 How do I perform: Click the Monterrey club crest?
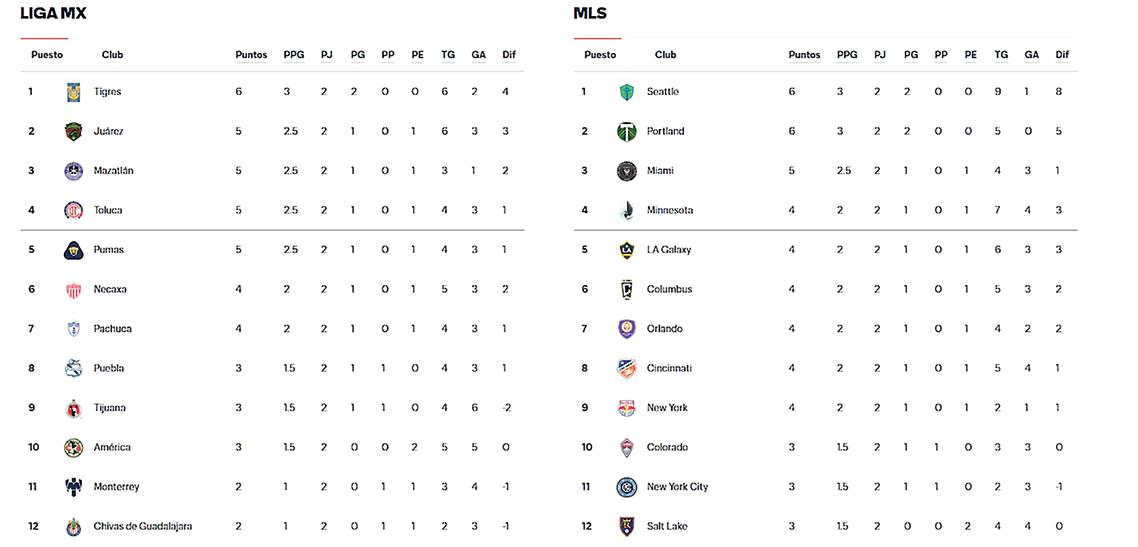[73, 487]
